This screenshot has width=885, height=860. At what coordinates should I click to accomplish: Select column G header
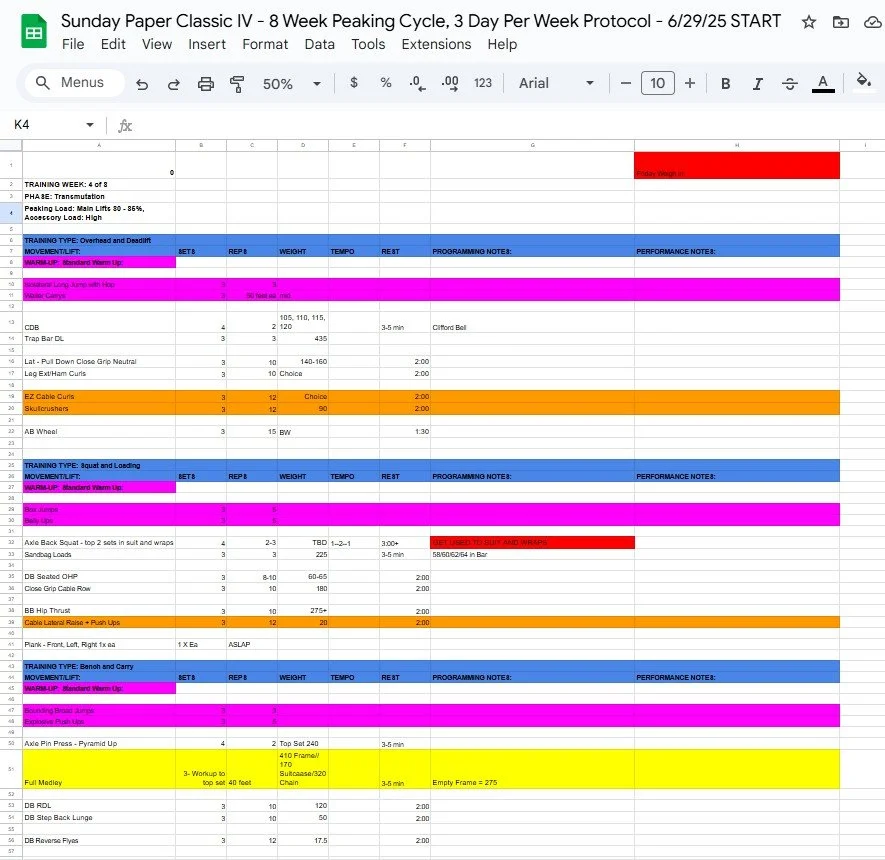click(532, 146)
